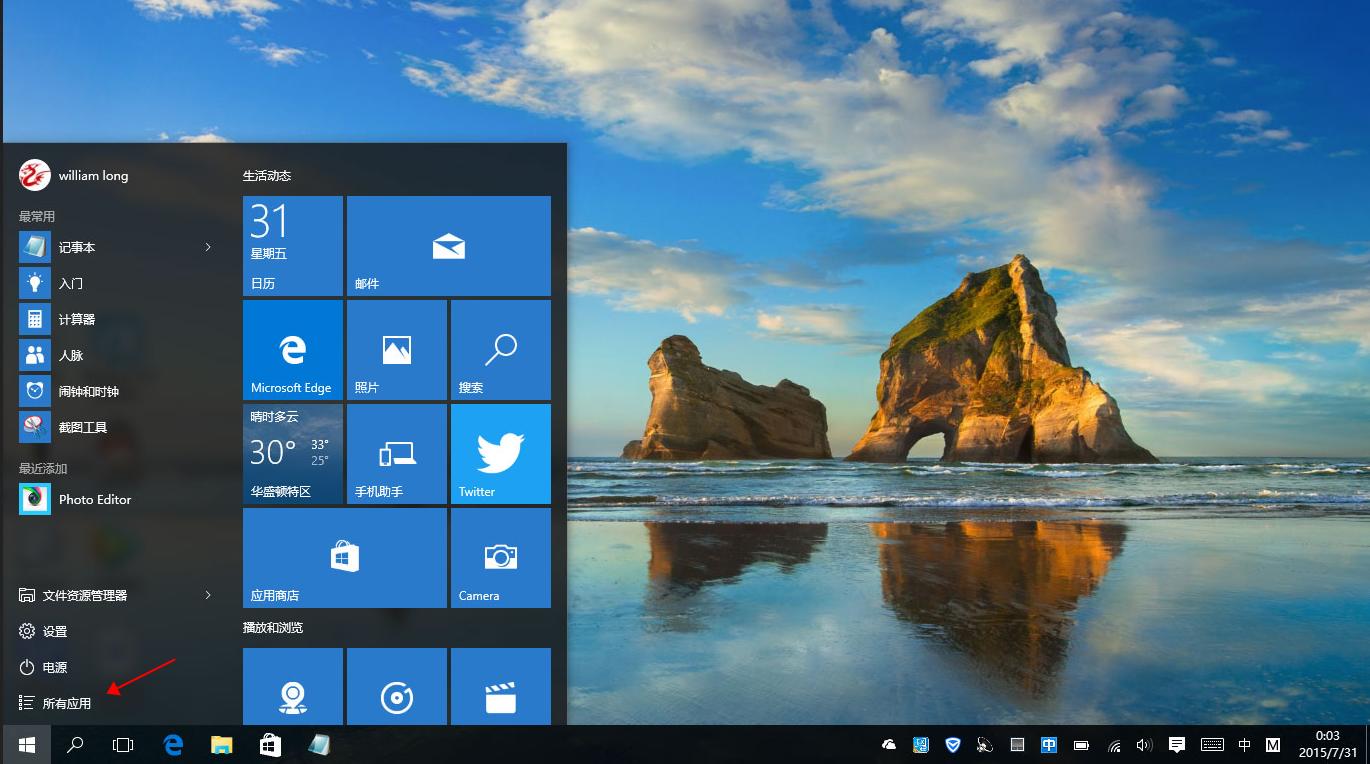Open File Explorer from the taskbar
Screen dimensions: 1370x764
[x=222, y=744]
